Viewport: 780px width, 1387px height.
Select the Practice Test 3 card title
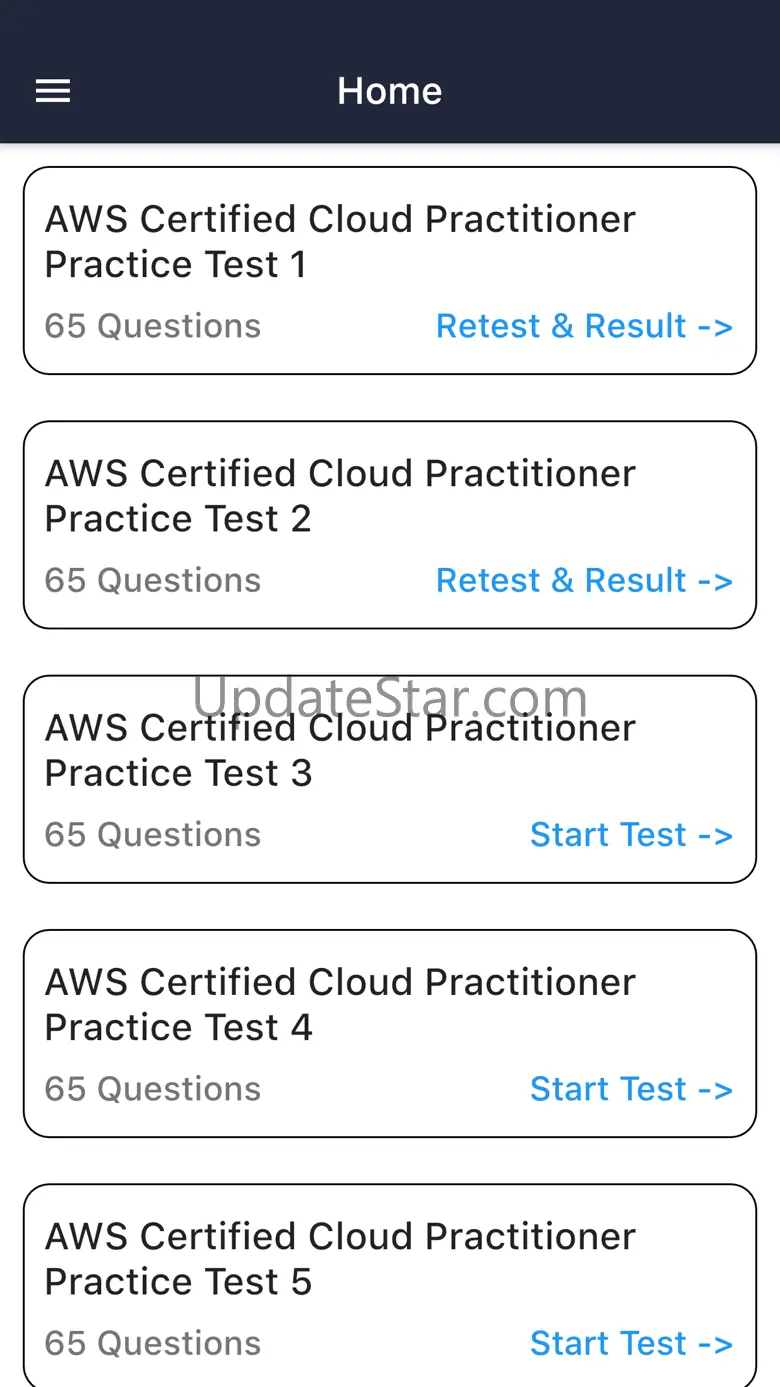[340, 752]
